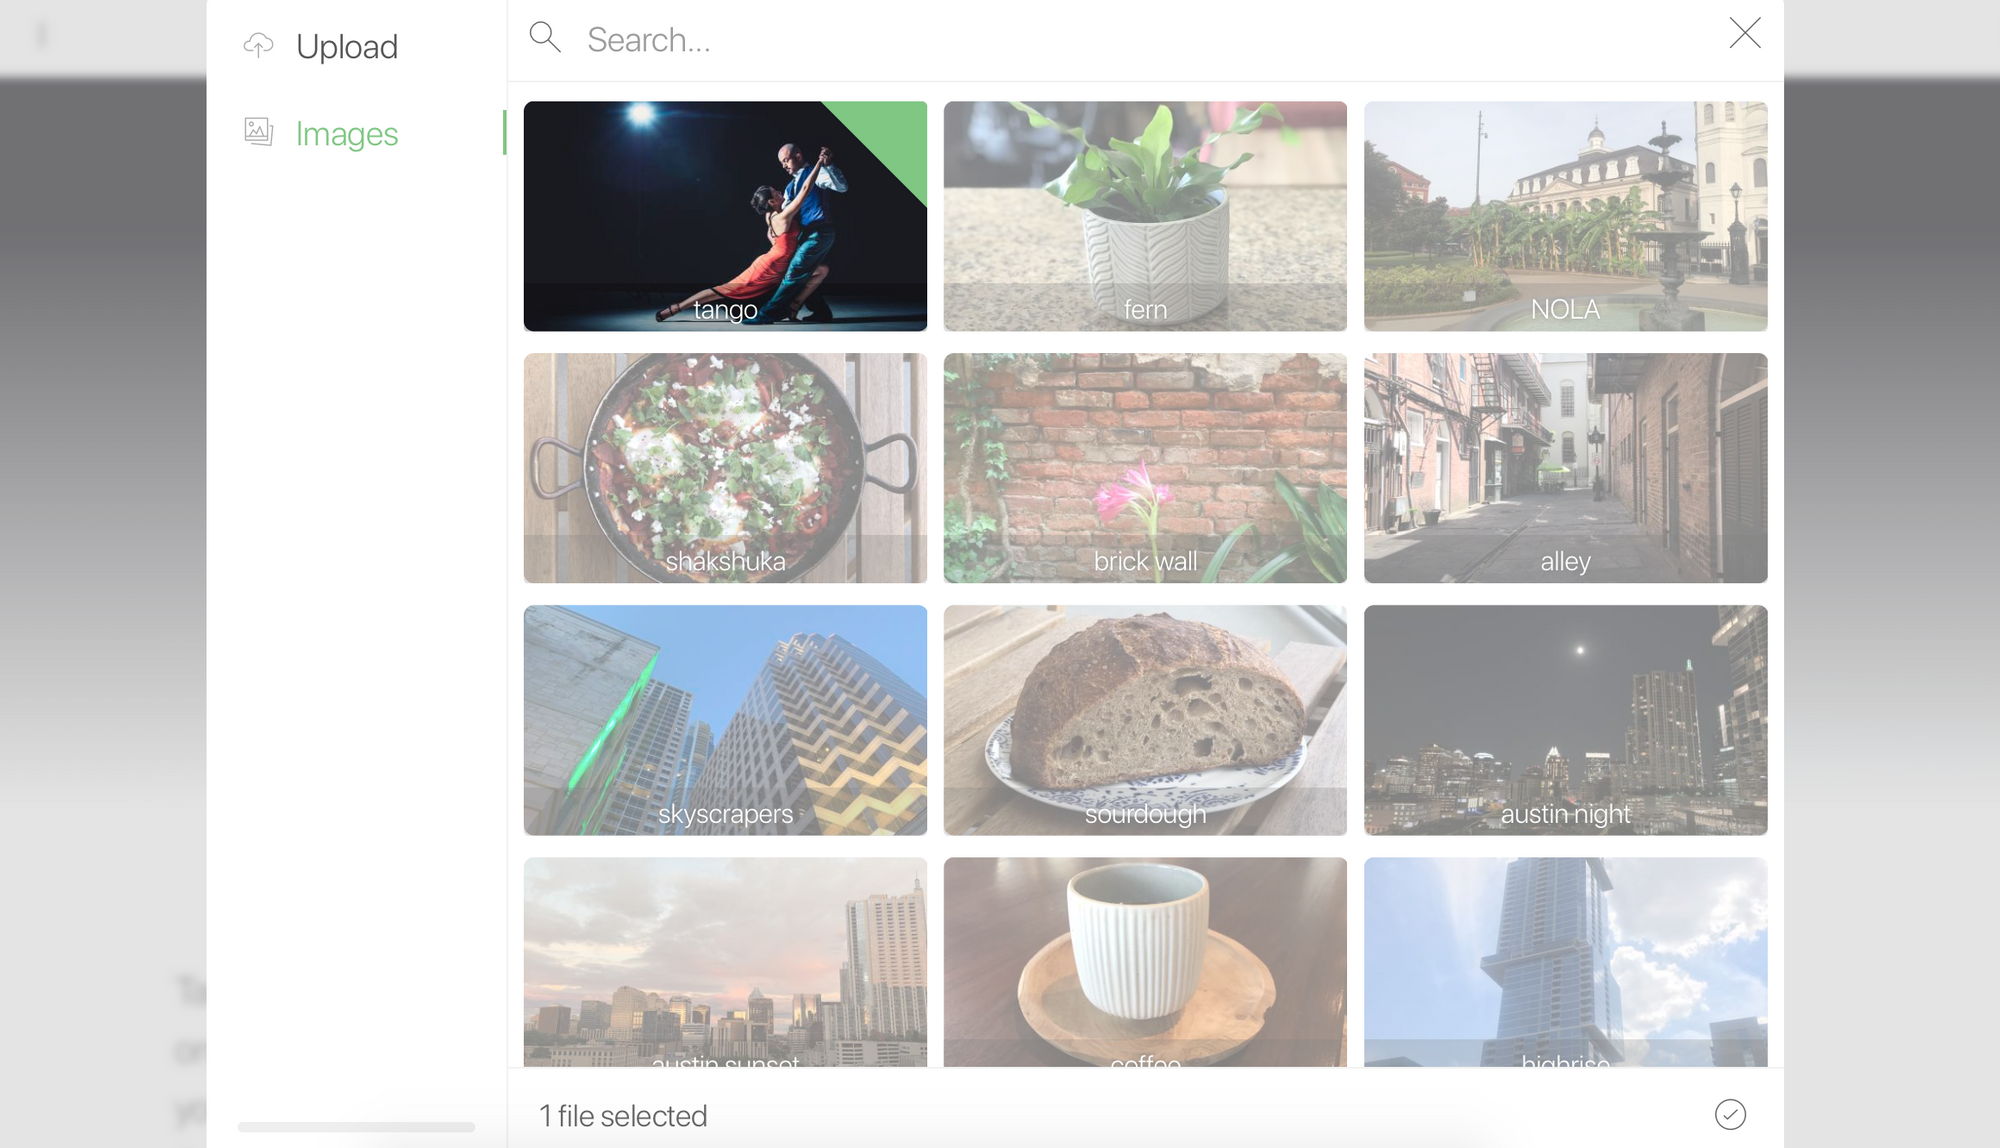Select the sourdough image
2000x1148 pixels.
[1145, 720]
